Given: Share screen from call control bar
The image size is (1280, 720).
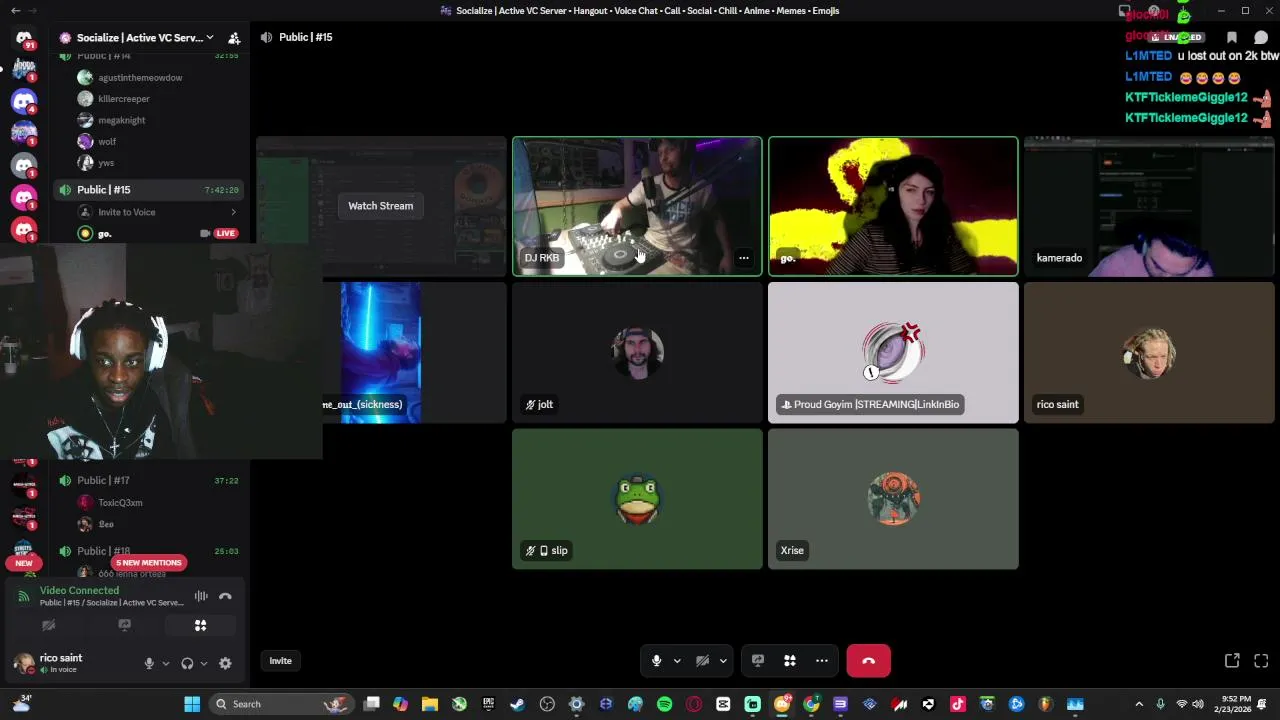Looking at the screenshot, I should [x=758, y=660].
